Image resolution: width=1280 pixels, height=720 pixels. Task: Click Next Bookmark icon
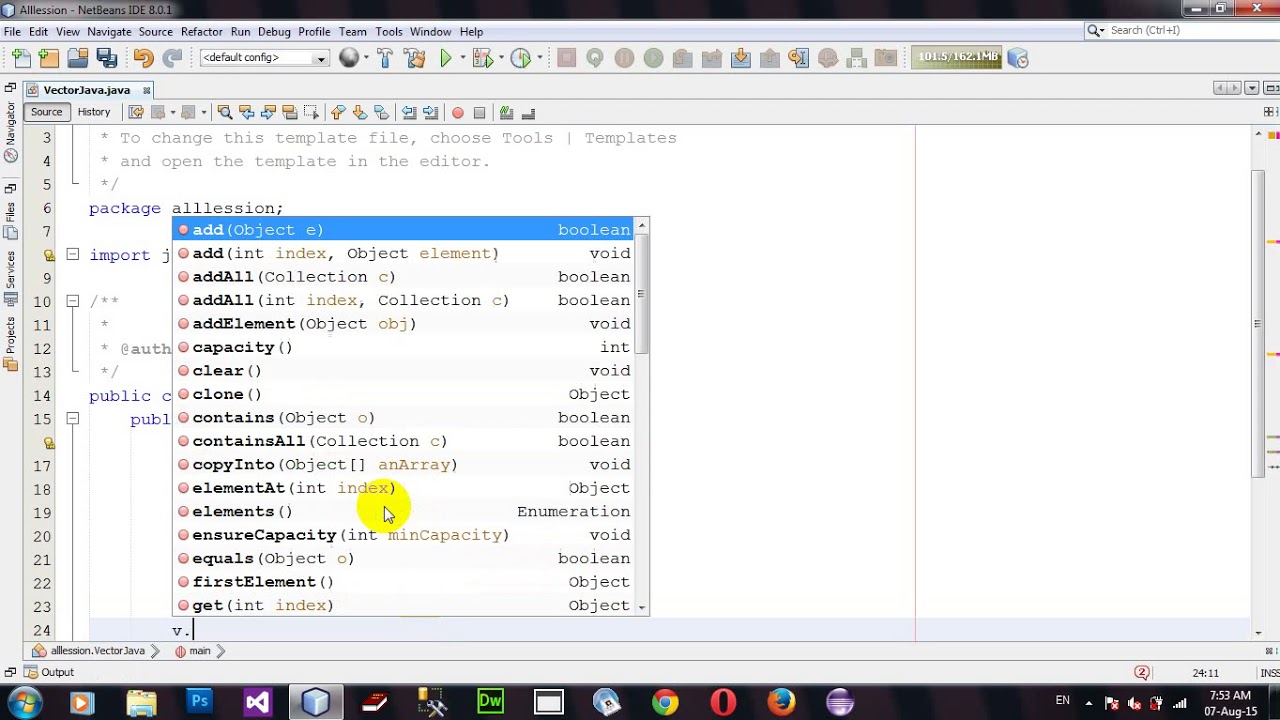pos(359,112)
